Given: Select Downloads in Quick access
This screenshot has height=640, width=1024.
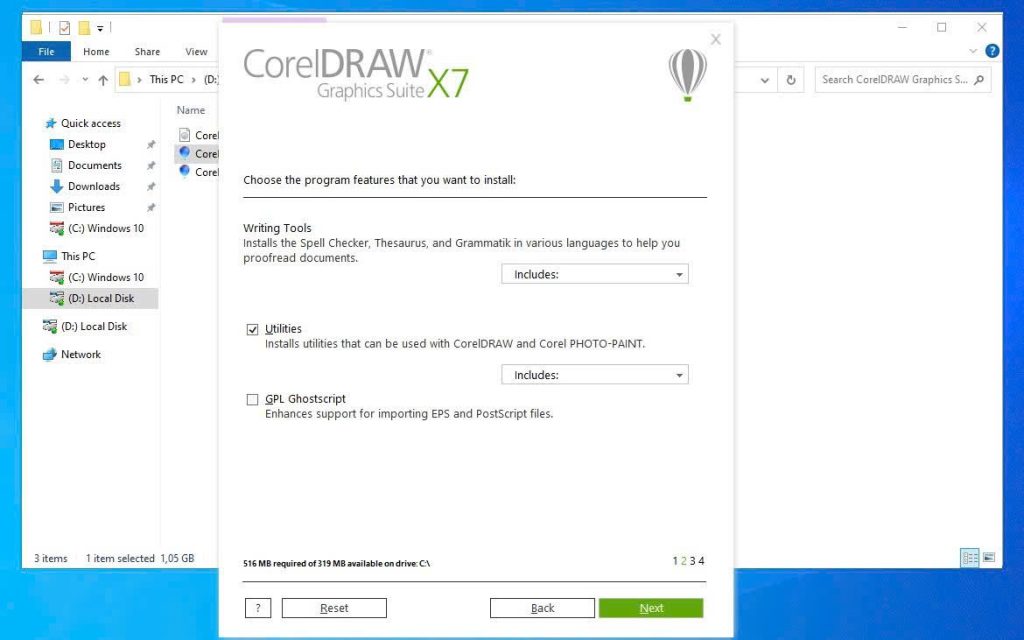Looking at the screenshot, I should coord(94,186).
